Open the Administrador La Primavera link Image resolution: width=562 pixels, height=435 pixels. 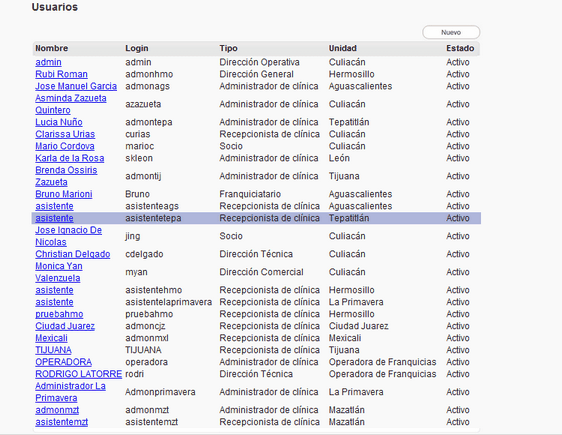(x=70, y=392)
